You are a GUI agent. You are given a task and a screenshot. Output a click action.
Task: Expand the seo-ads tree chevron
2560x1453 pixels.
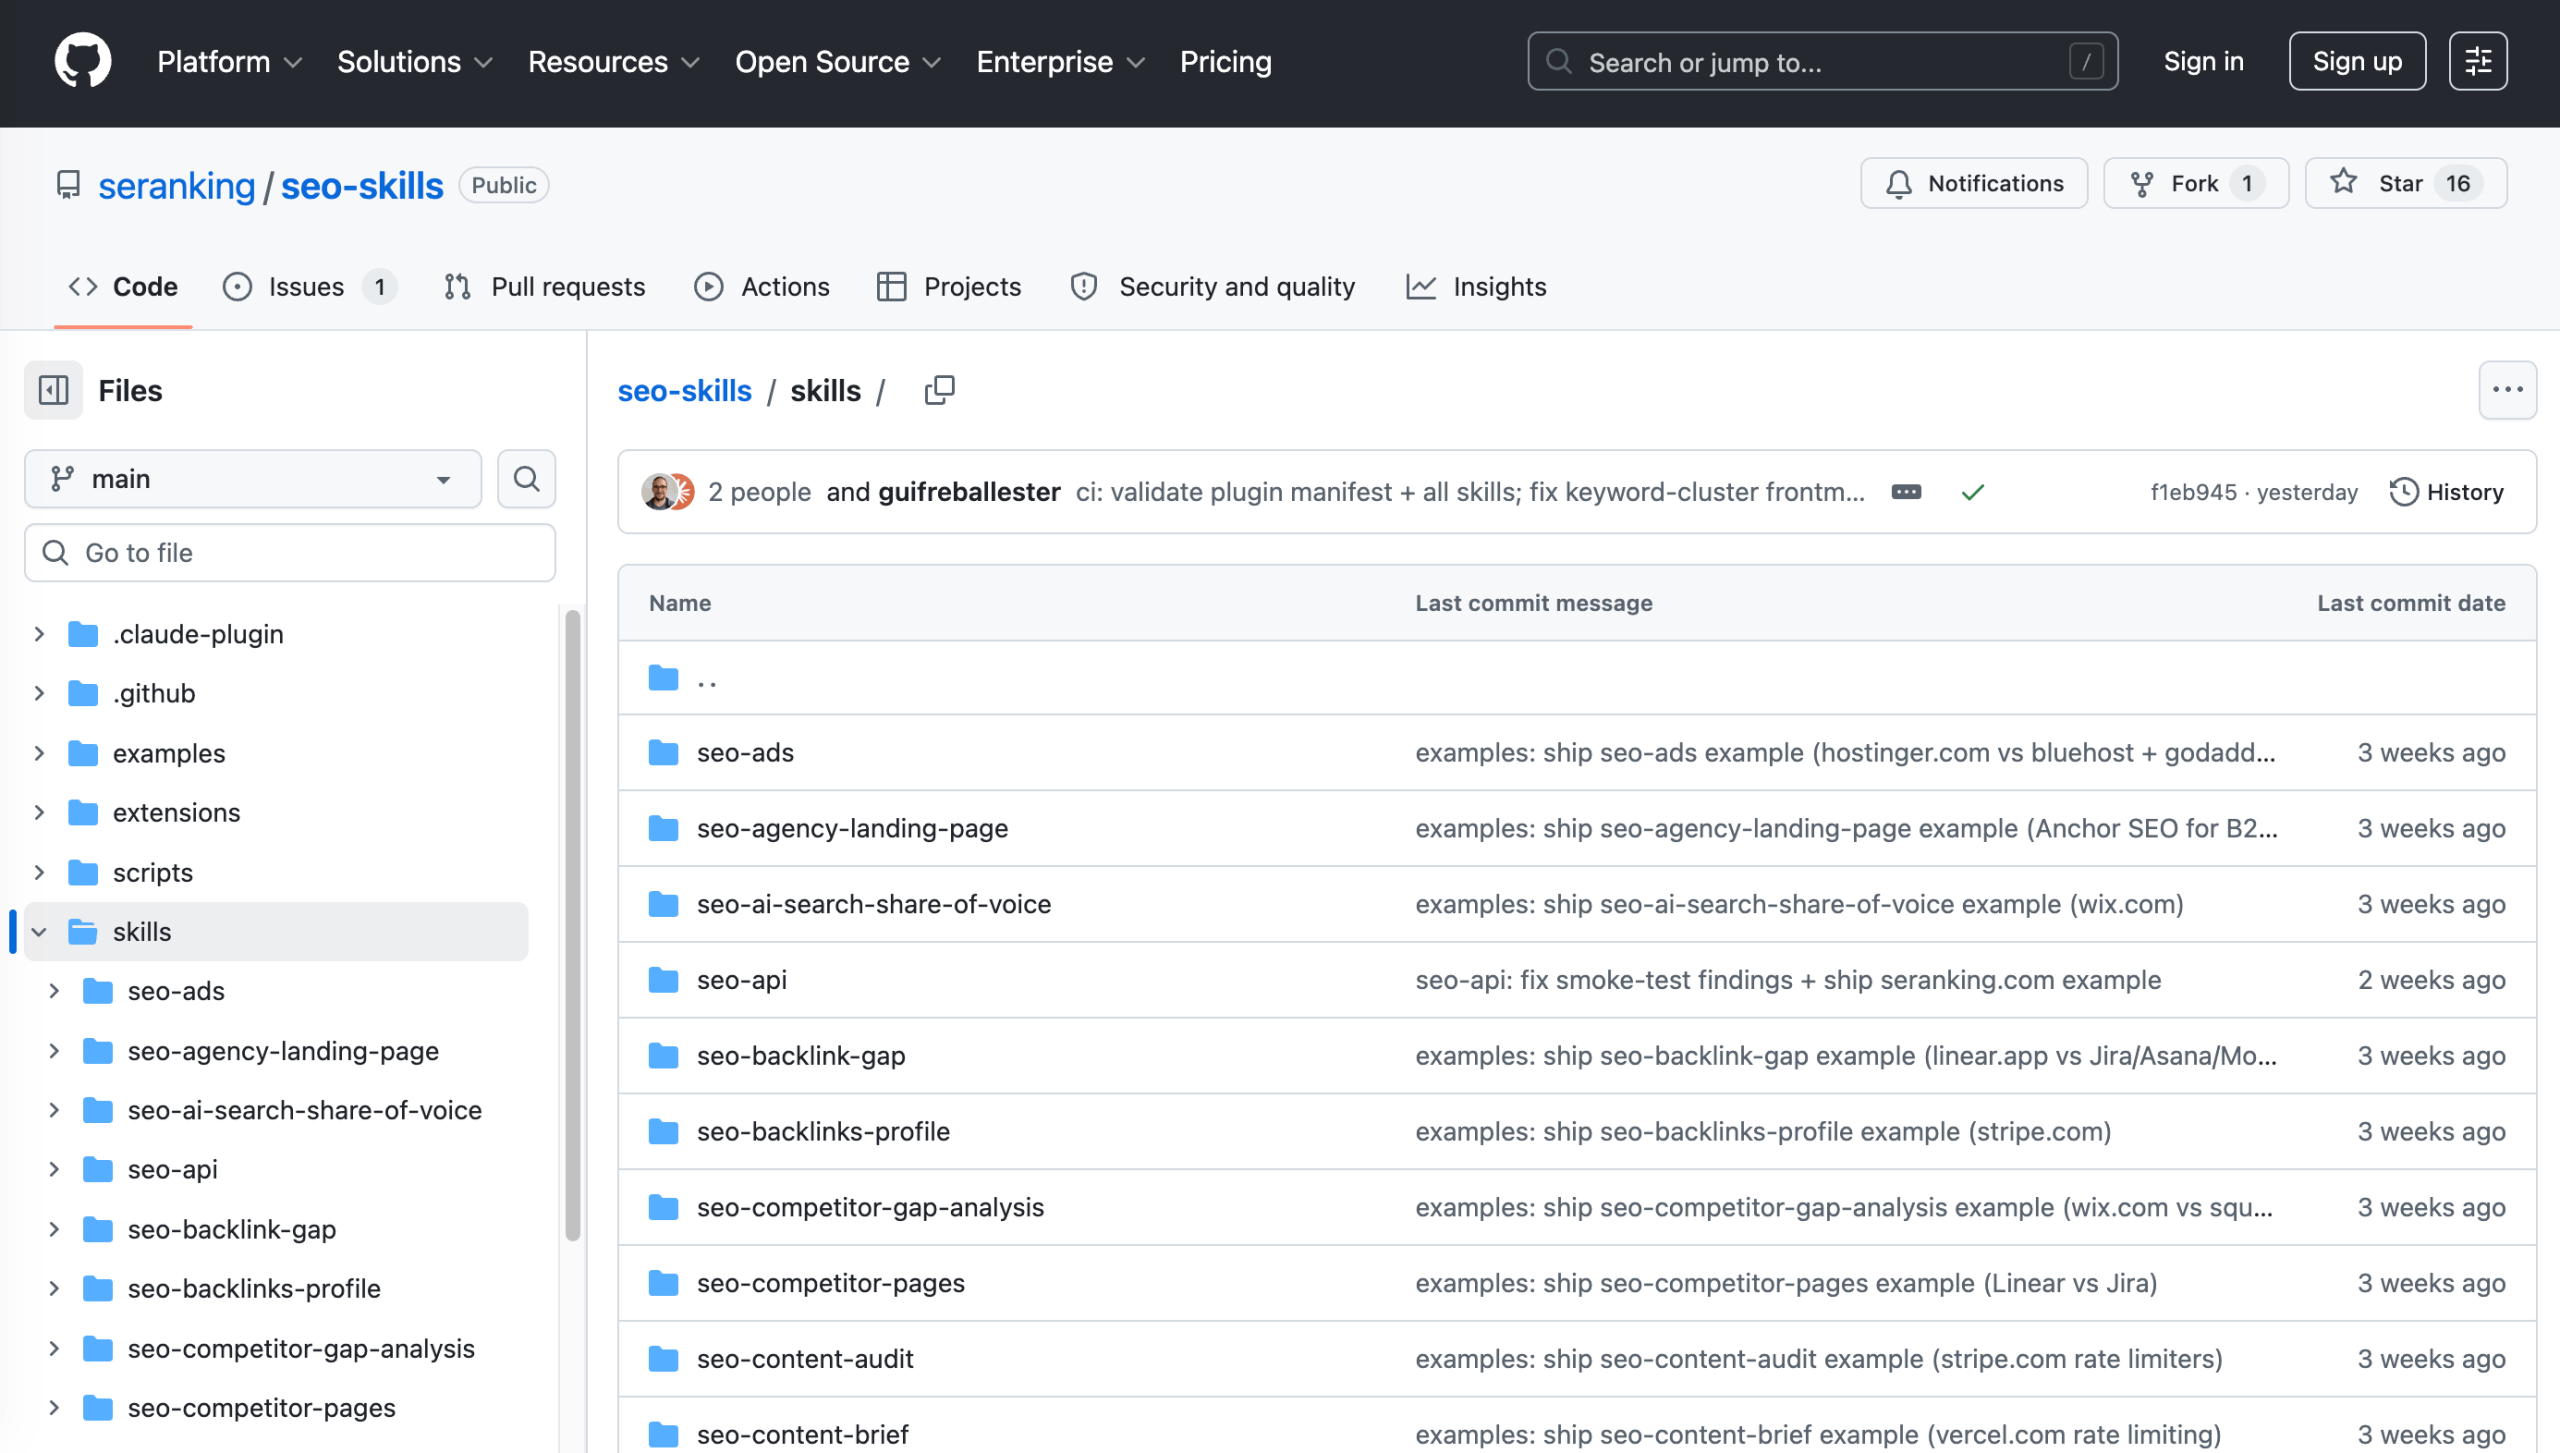pyautogui.click(x=54, y=991)
